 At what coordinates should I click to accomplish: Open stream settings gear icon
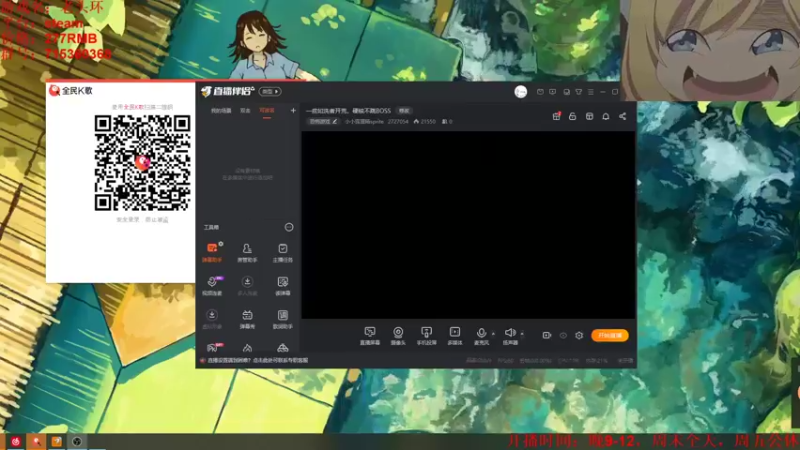pyautogui.click(x=579, y=335)
